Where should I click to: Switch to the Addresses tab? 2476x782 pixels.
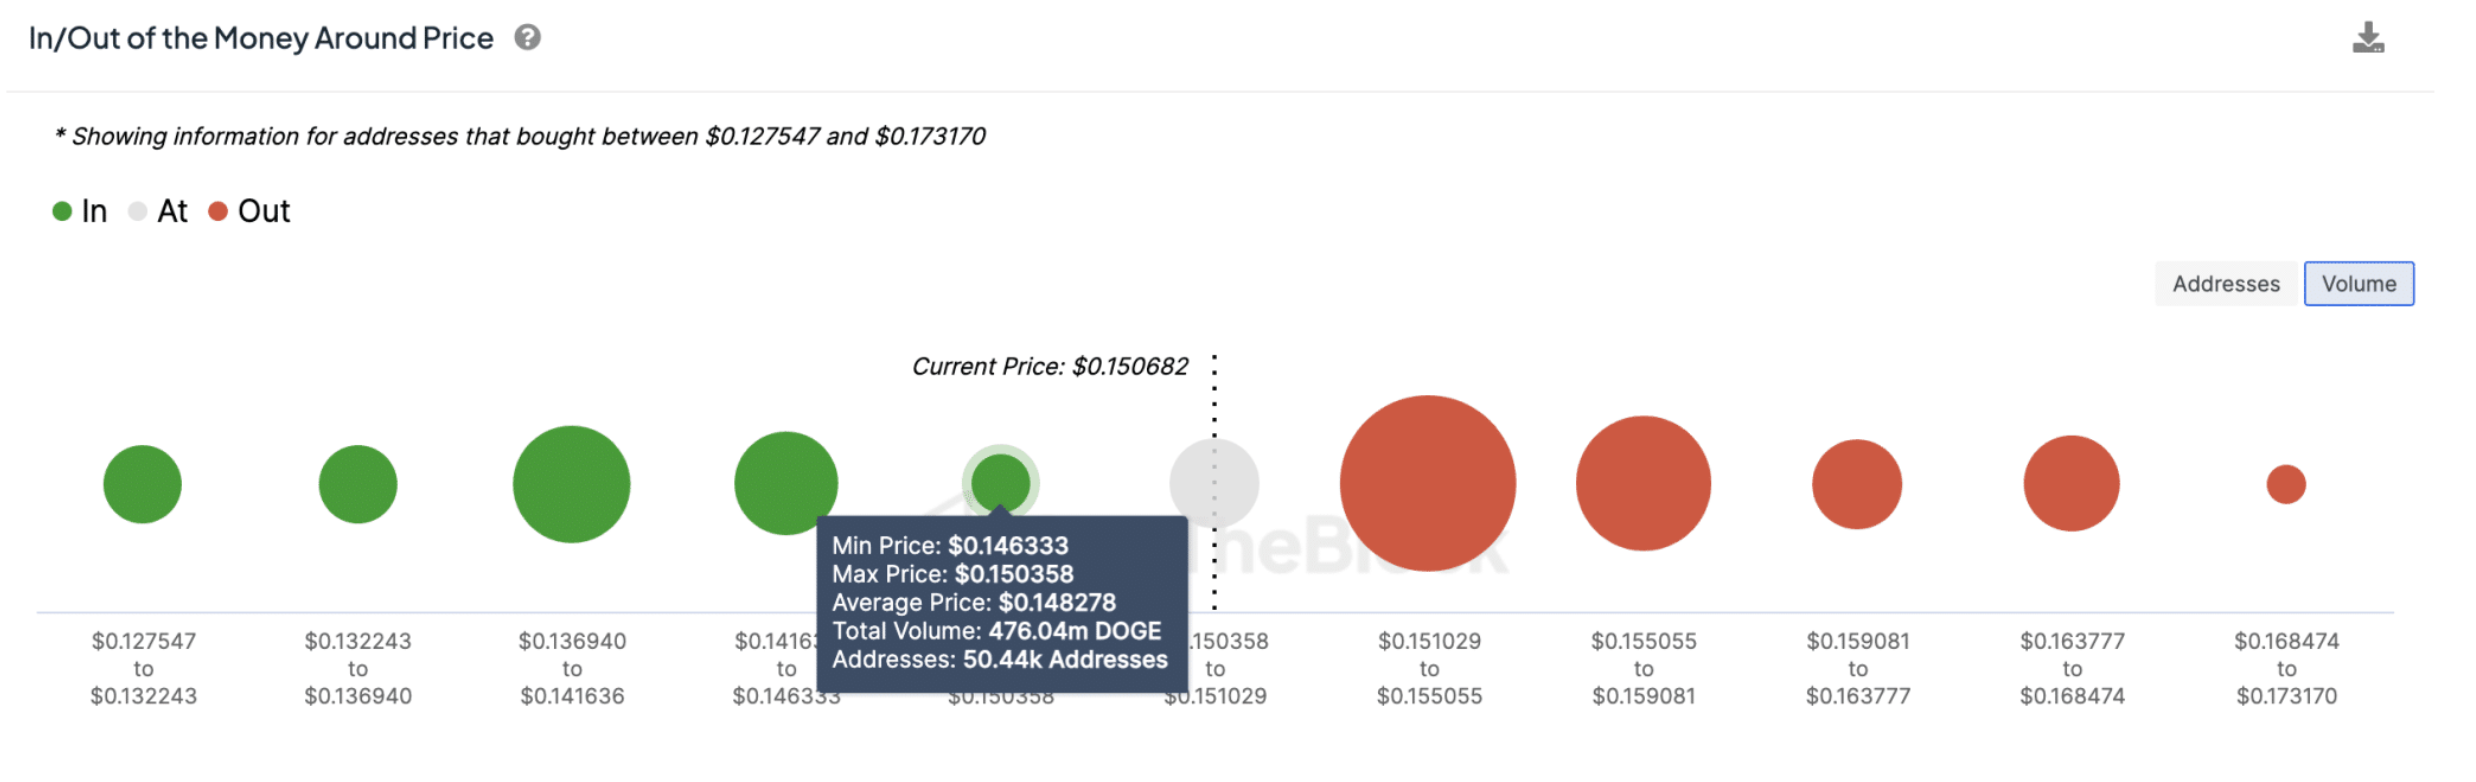pos(2226,283)
